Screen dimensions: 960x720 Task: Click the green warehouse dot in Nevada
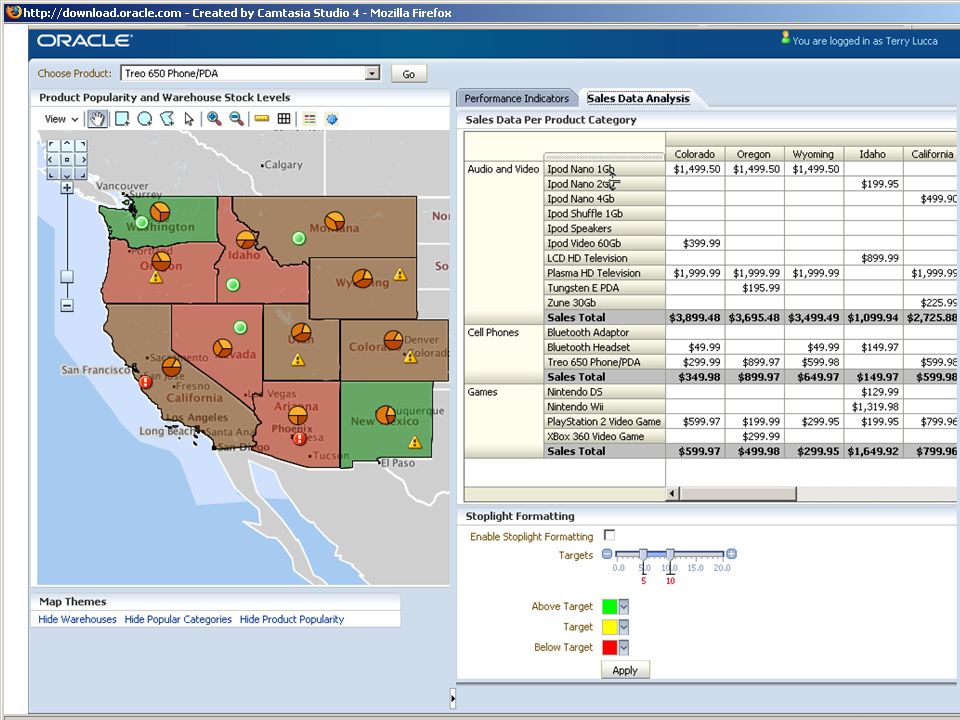click(241, 328)
